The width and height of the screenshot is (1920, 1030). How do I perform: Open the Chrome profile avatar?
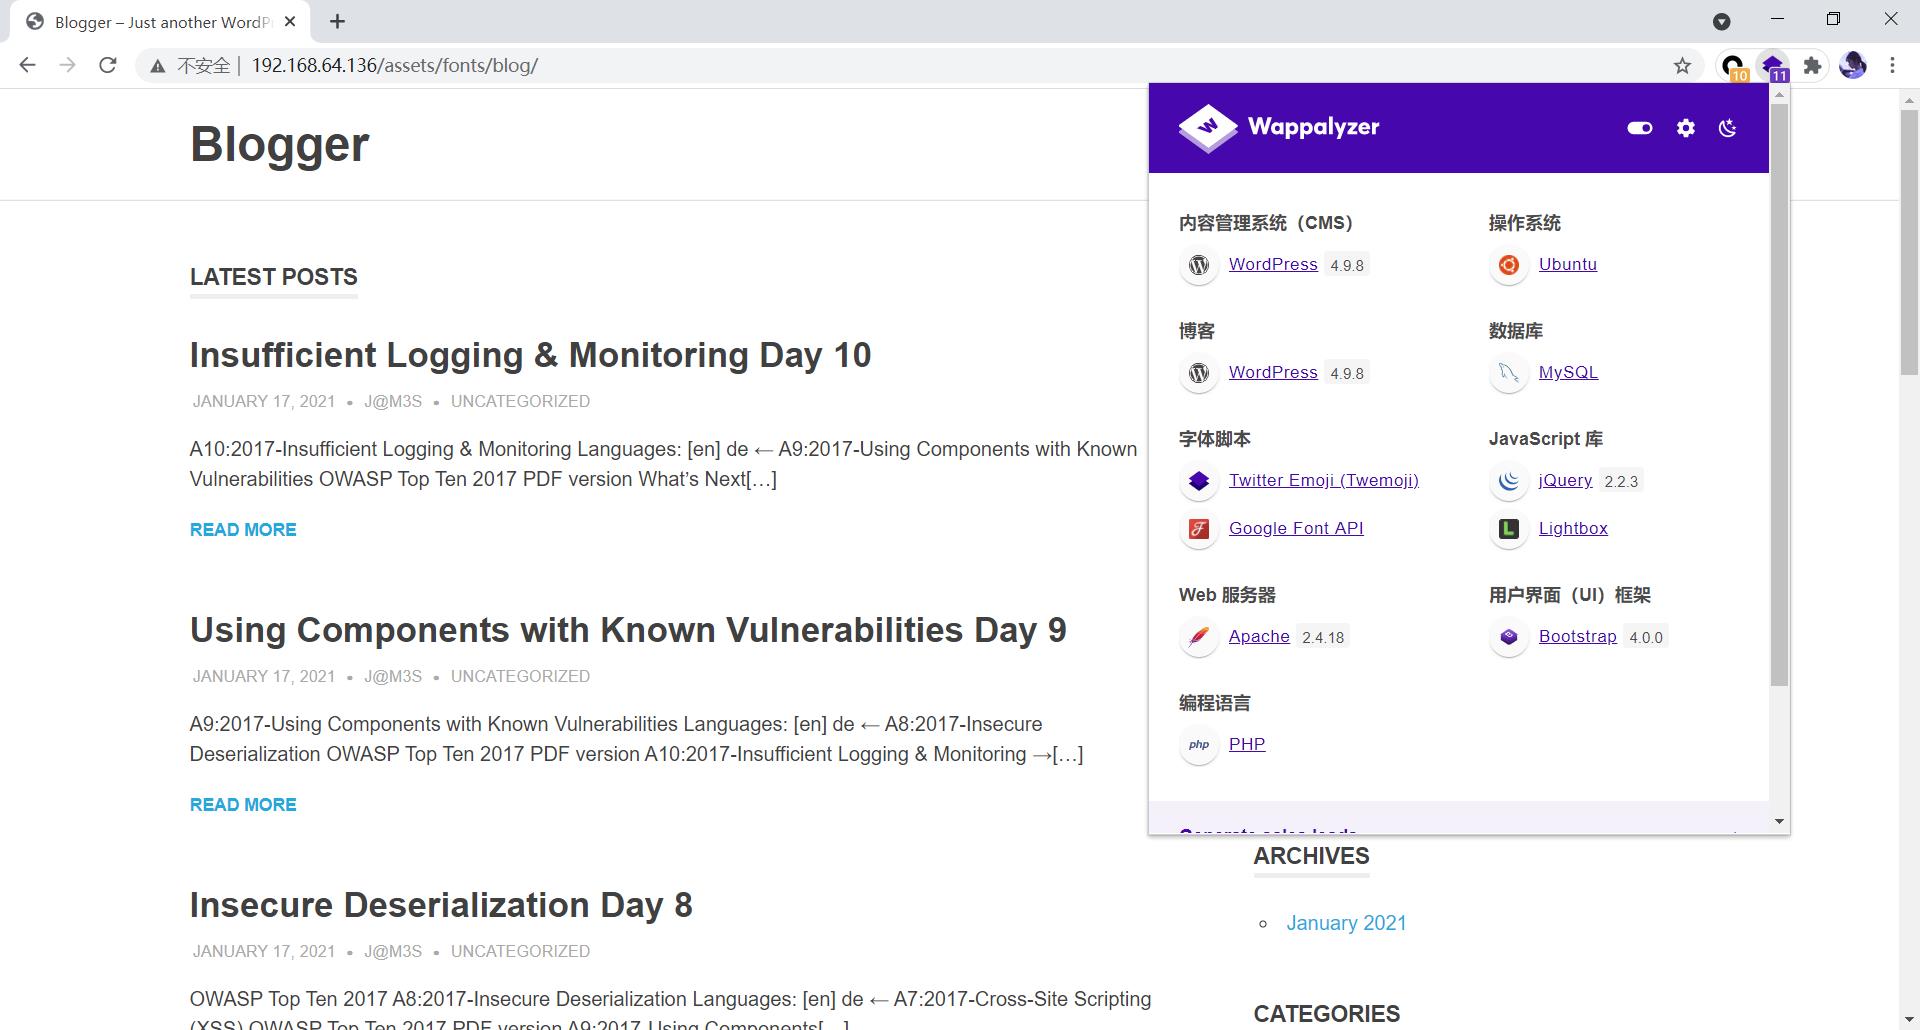tap(1853, 66)
